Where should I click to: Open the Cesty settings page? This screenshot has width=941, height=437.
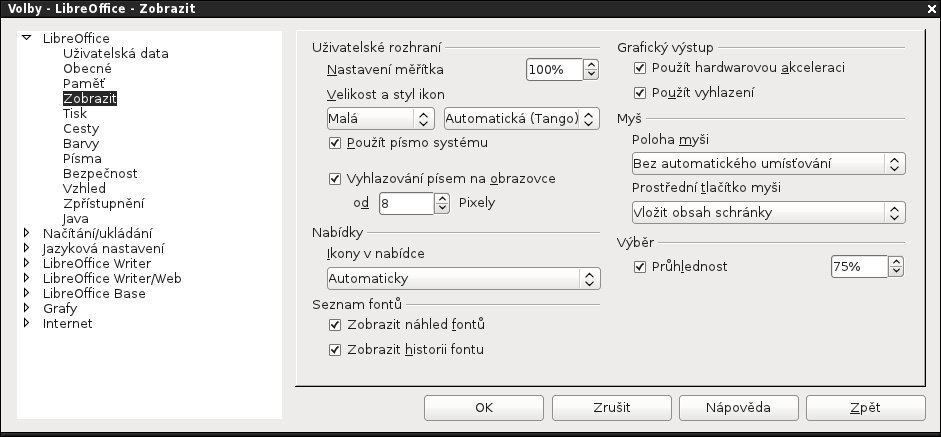(x=81, y=128)
